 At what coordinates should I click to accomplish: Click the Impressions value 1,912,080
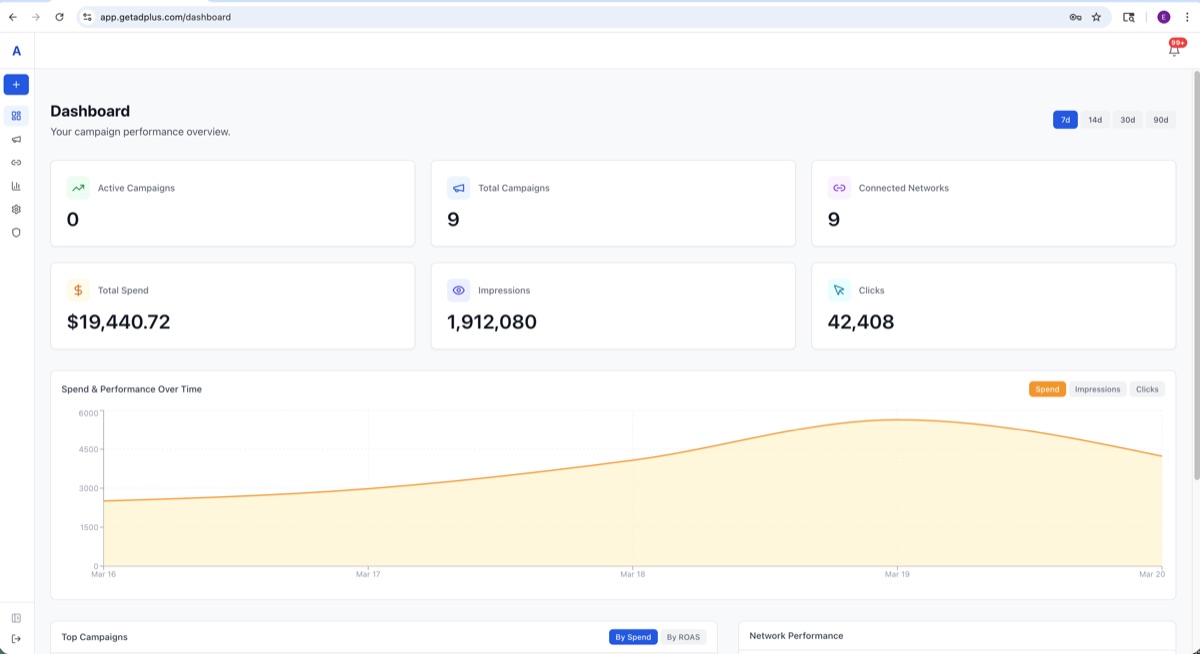click(x=492, y=322)
